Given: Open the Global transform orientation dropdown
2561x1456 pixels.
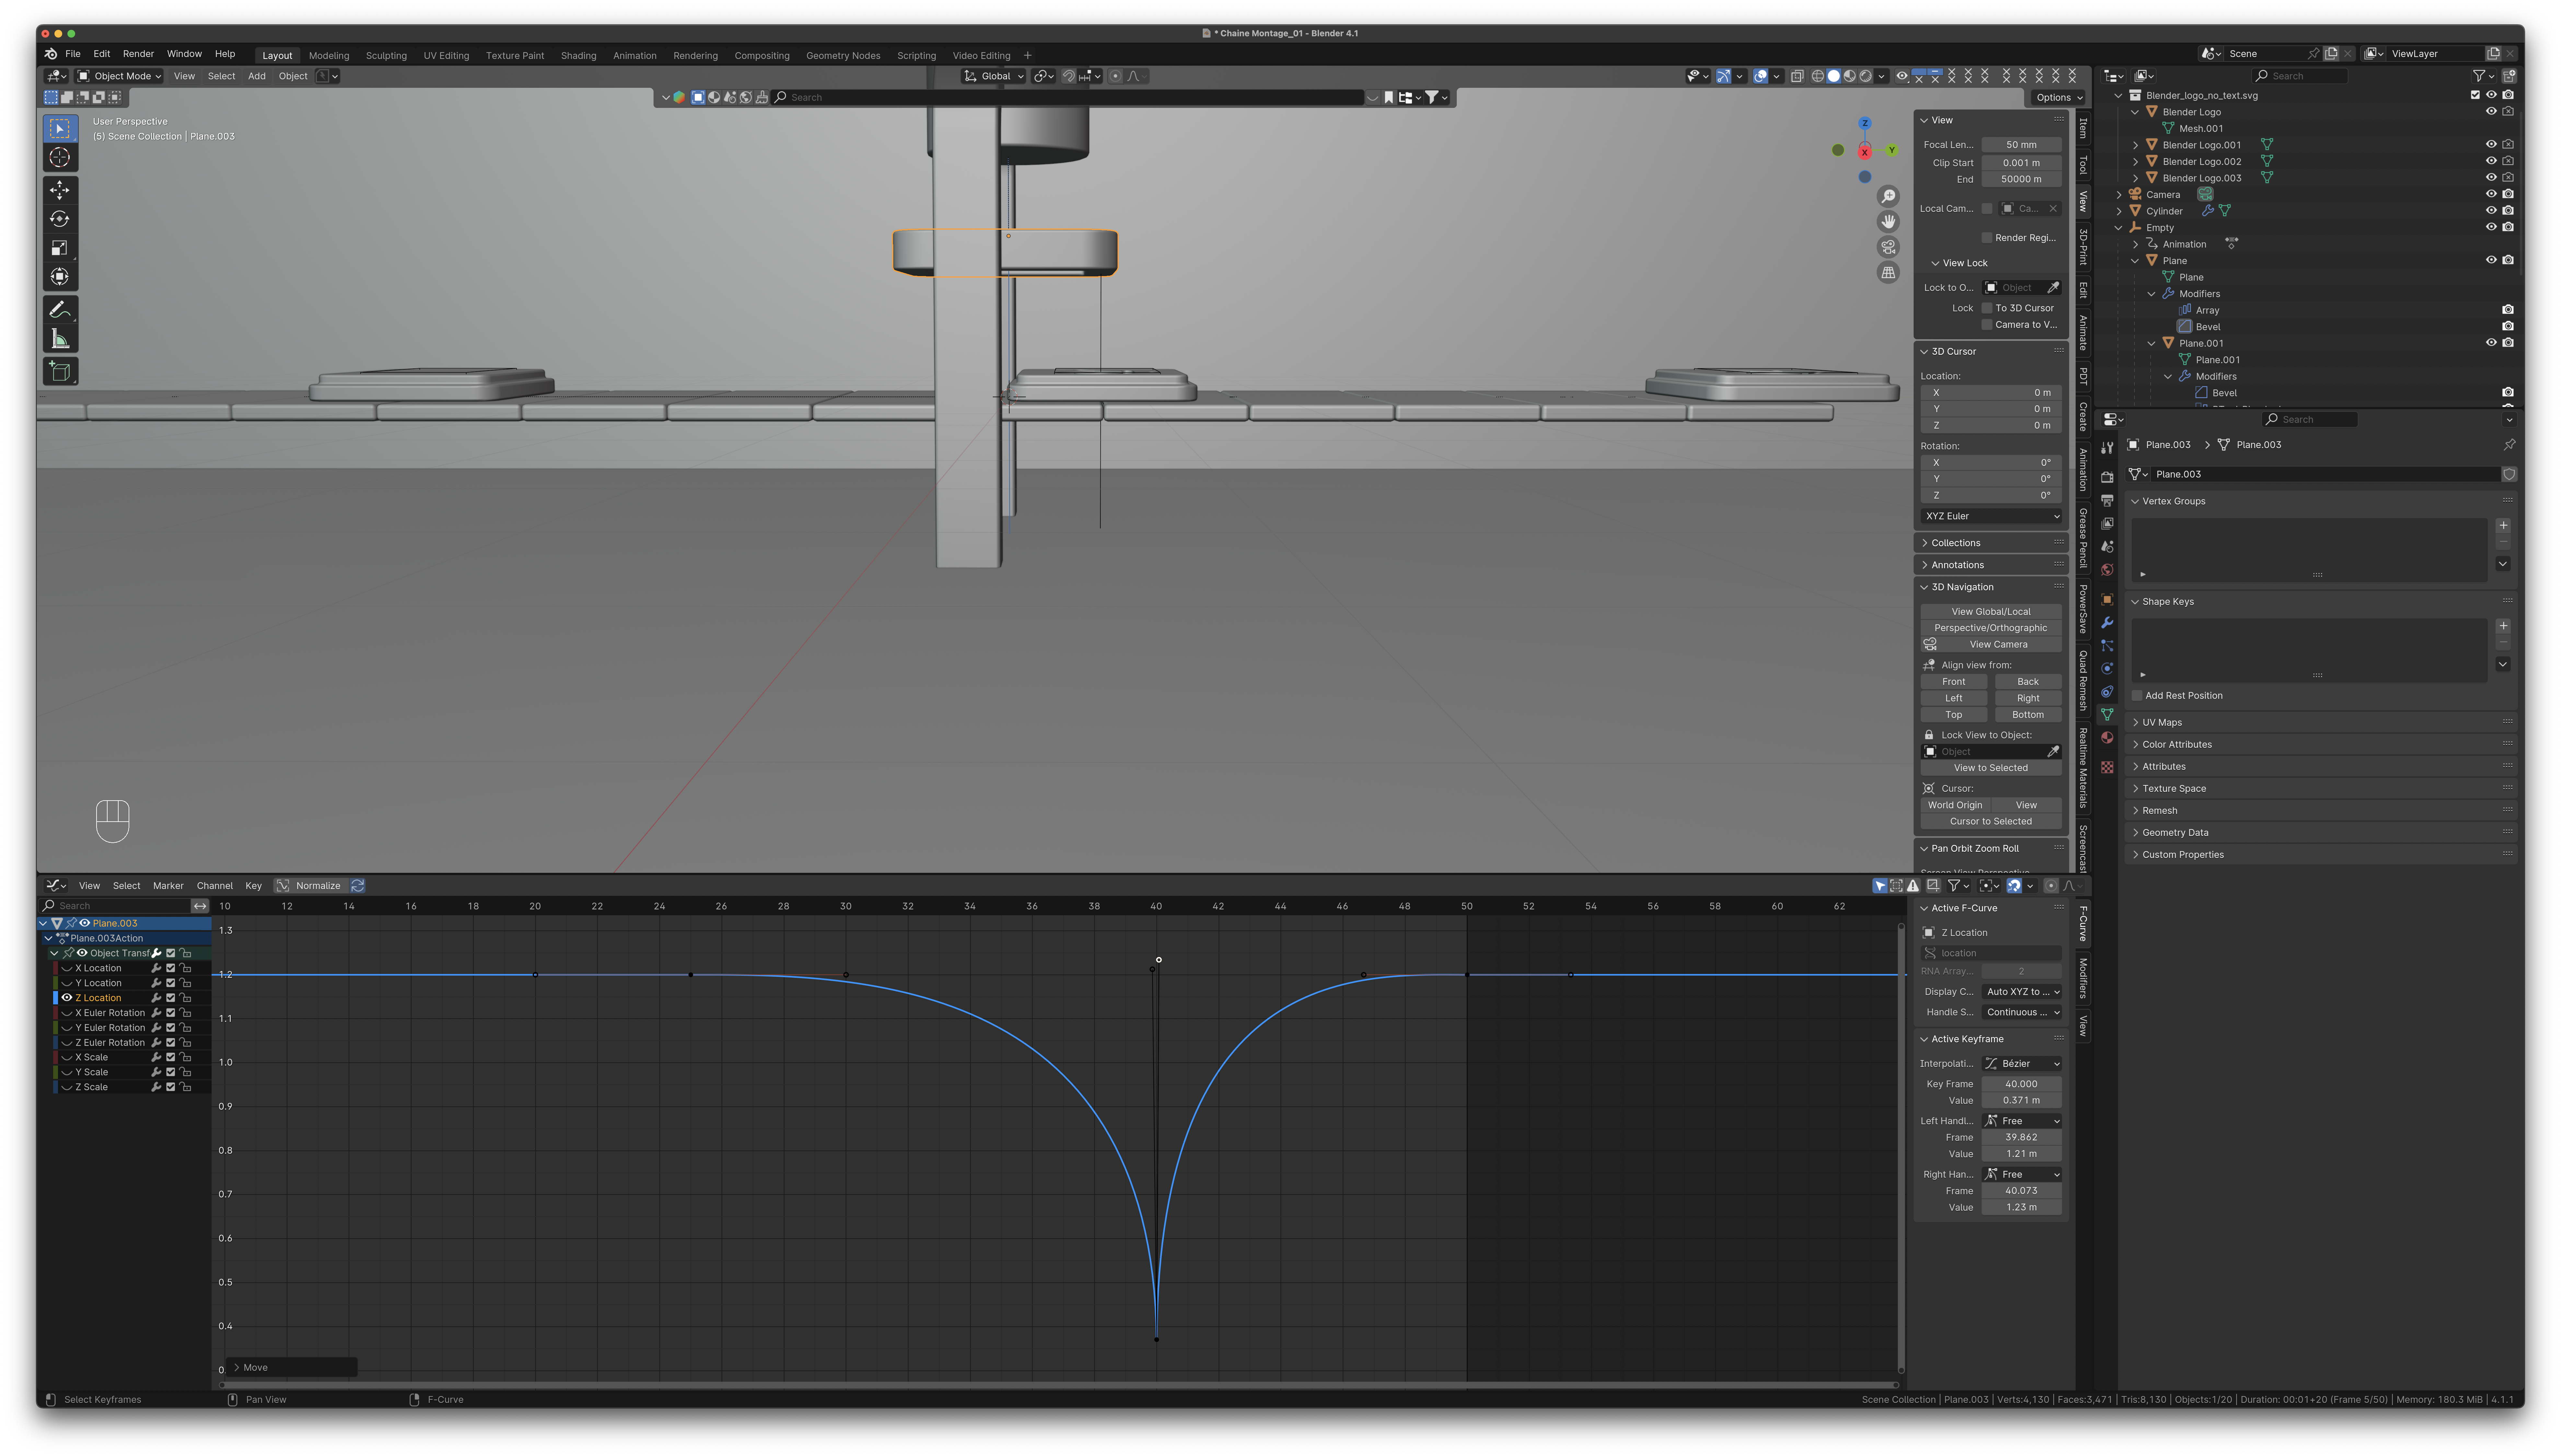Looking at the screenshot, I should pos(994,76).
